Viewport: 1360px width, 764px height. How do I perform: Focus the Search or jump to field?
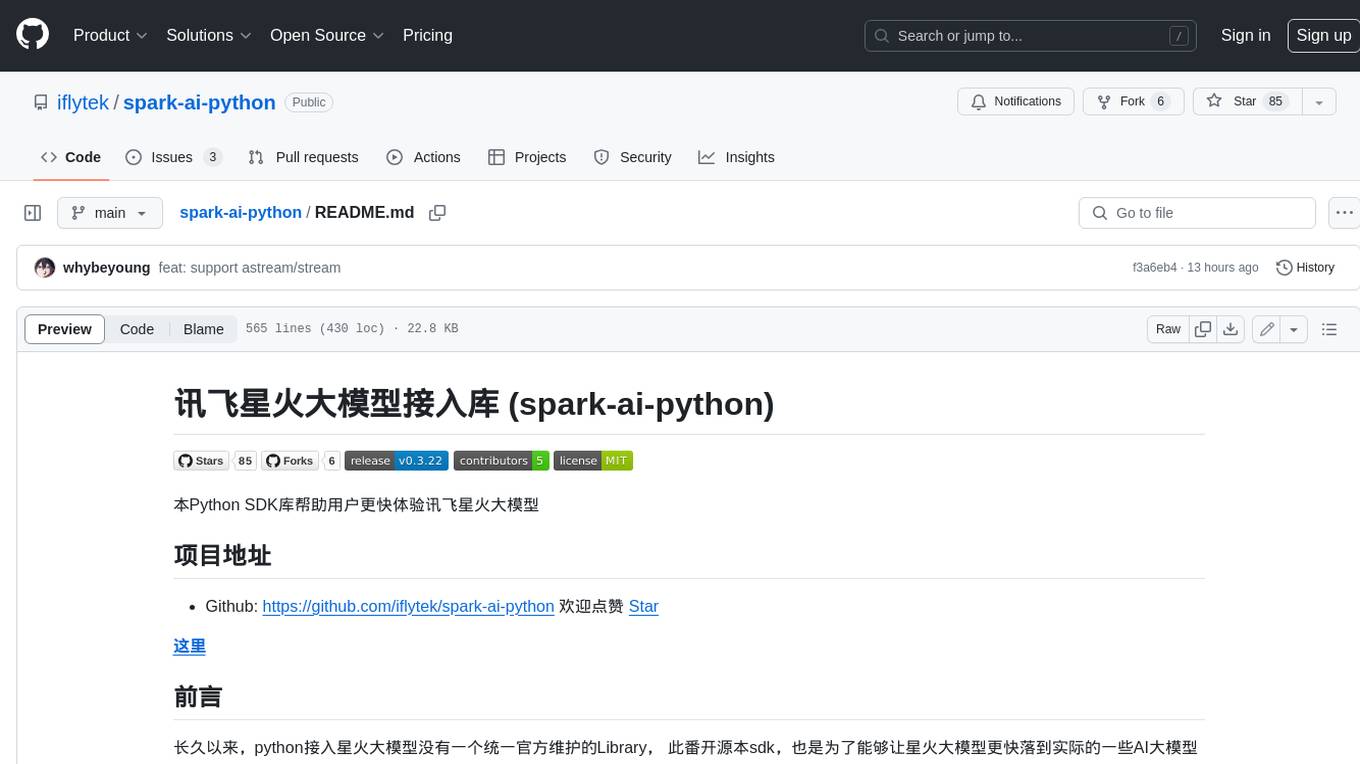1031,35
